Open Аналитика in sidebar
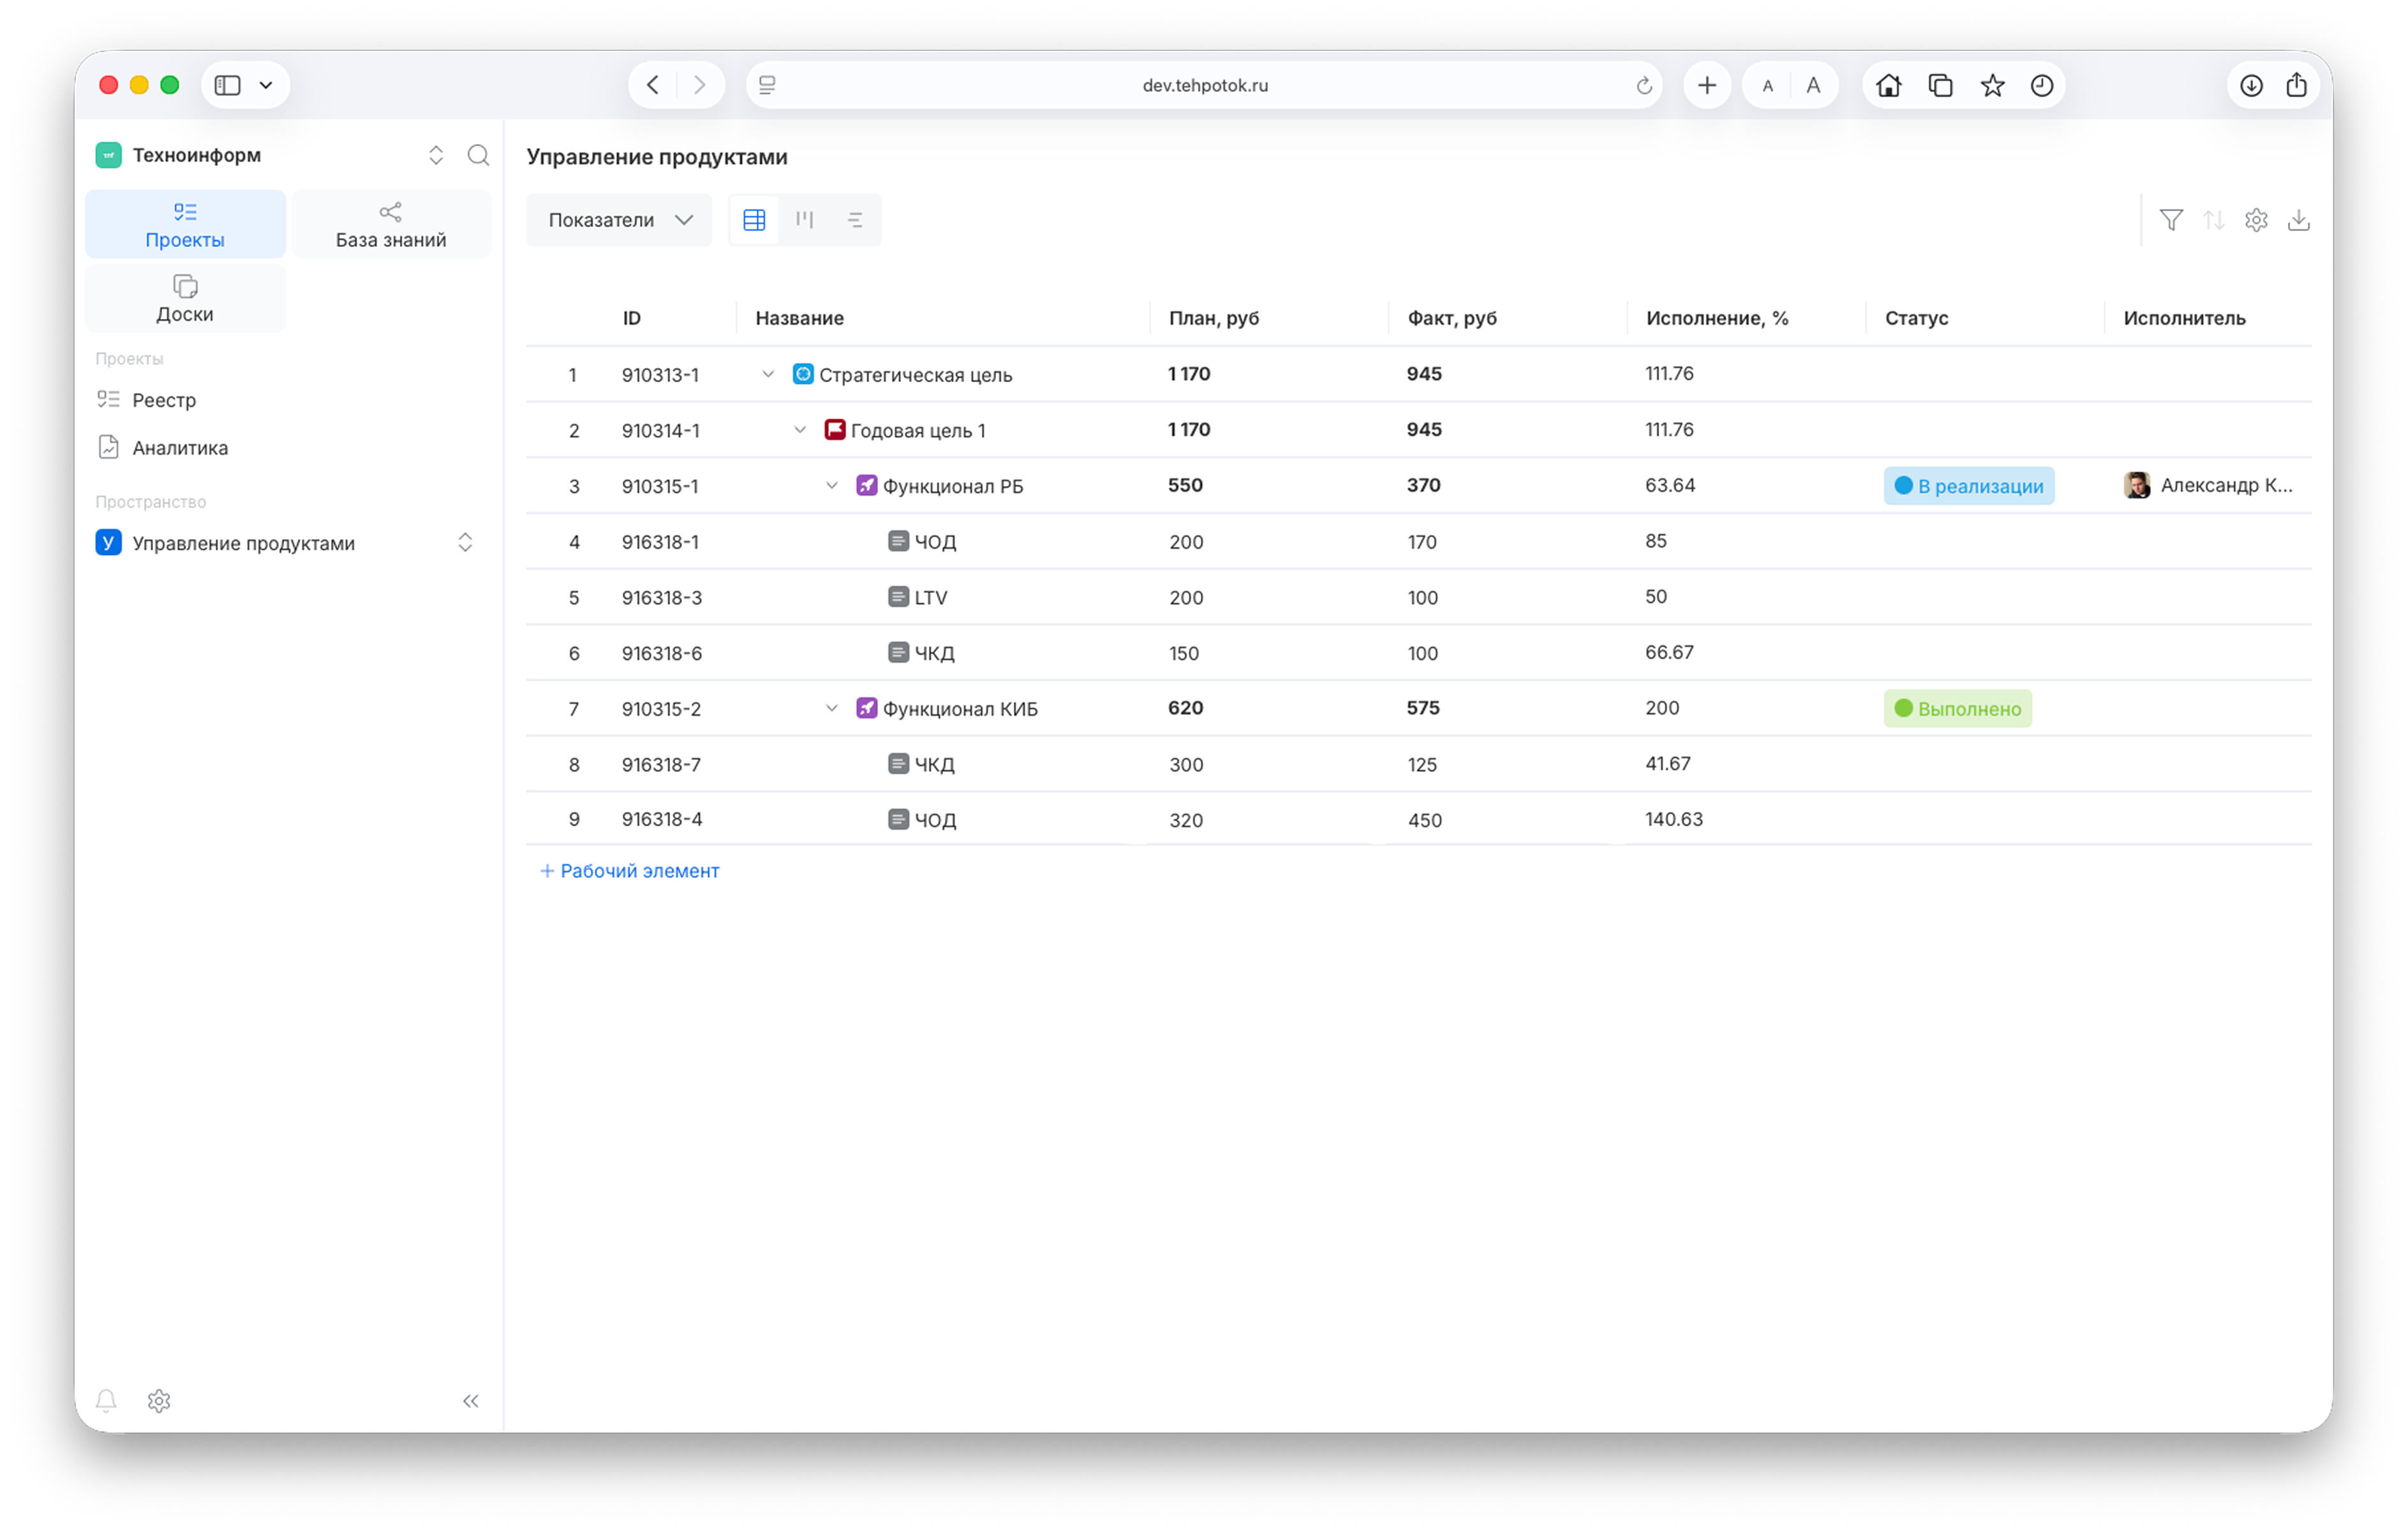The width and height of the screenshot is (2408, 1531). click(x=180, y=448)
